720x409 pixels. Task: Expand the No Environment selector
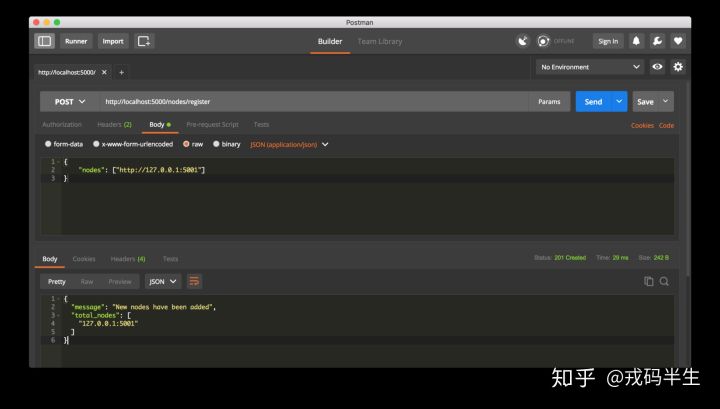(x=590, y=67)
